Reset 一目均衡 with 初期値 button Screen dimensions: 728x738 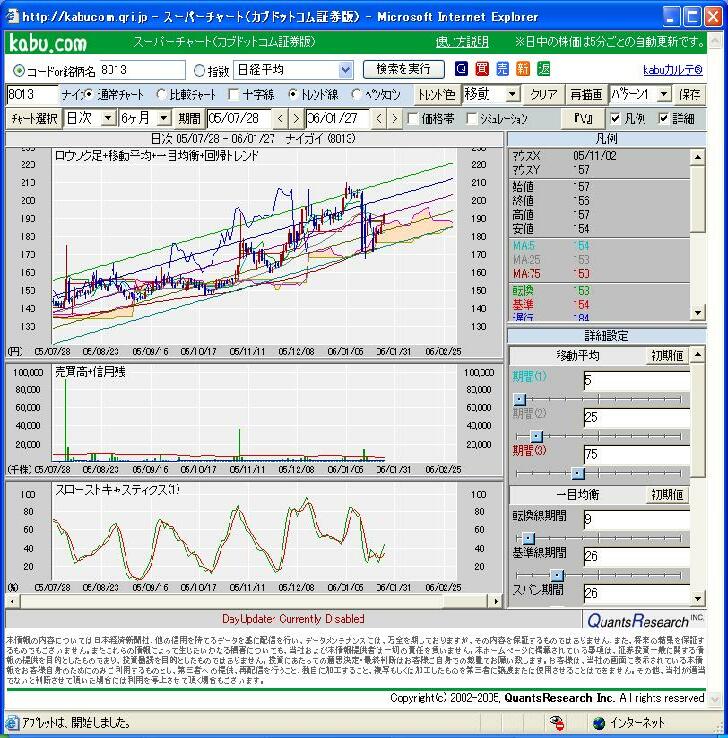667,495
